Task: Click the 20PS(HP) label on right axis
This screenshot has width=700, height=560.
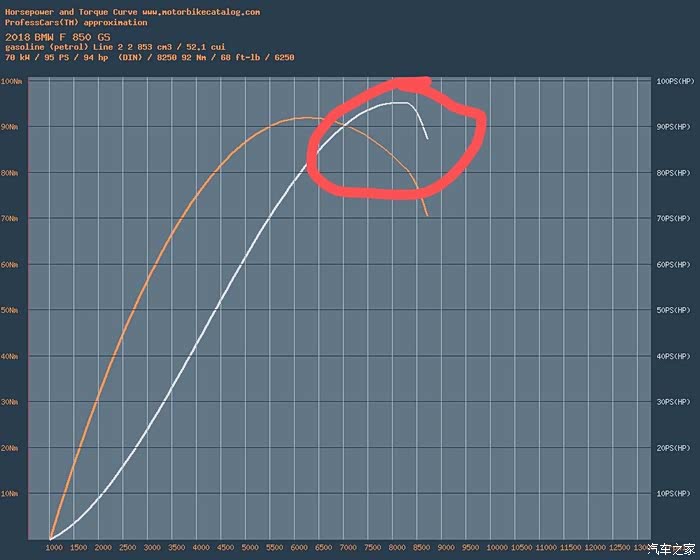Action: pos(673,448)
